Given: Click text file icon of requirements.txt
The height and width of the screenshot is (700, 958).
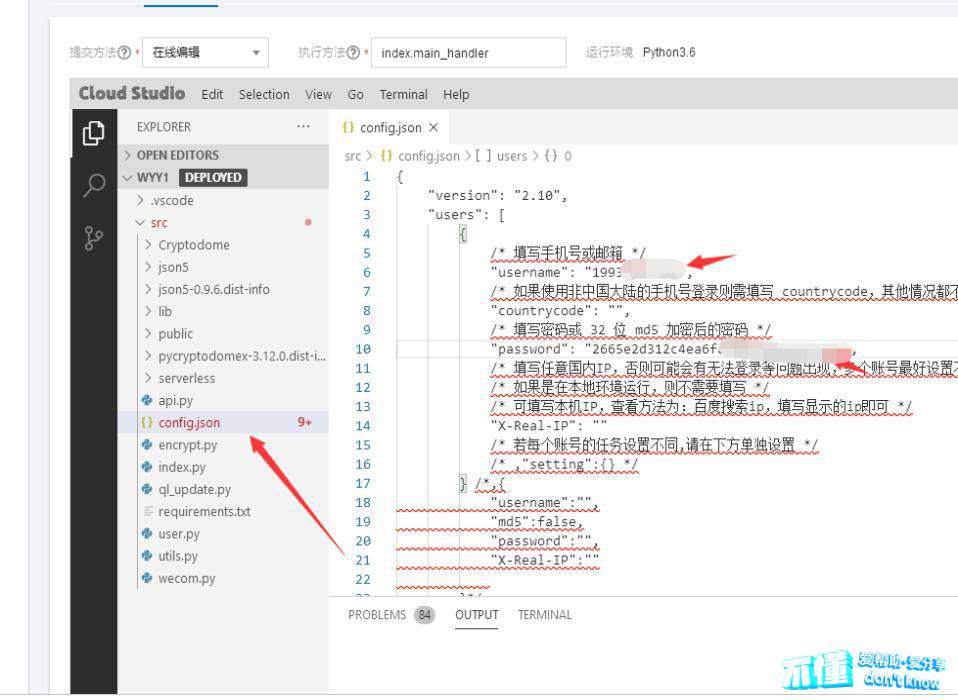Looking at the screenshot, I should 147,511.
